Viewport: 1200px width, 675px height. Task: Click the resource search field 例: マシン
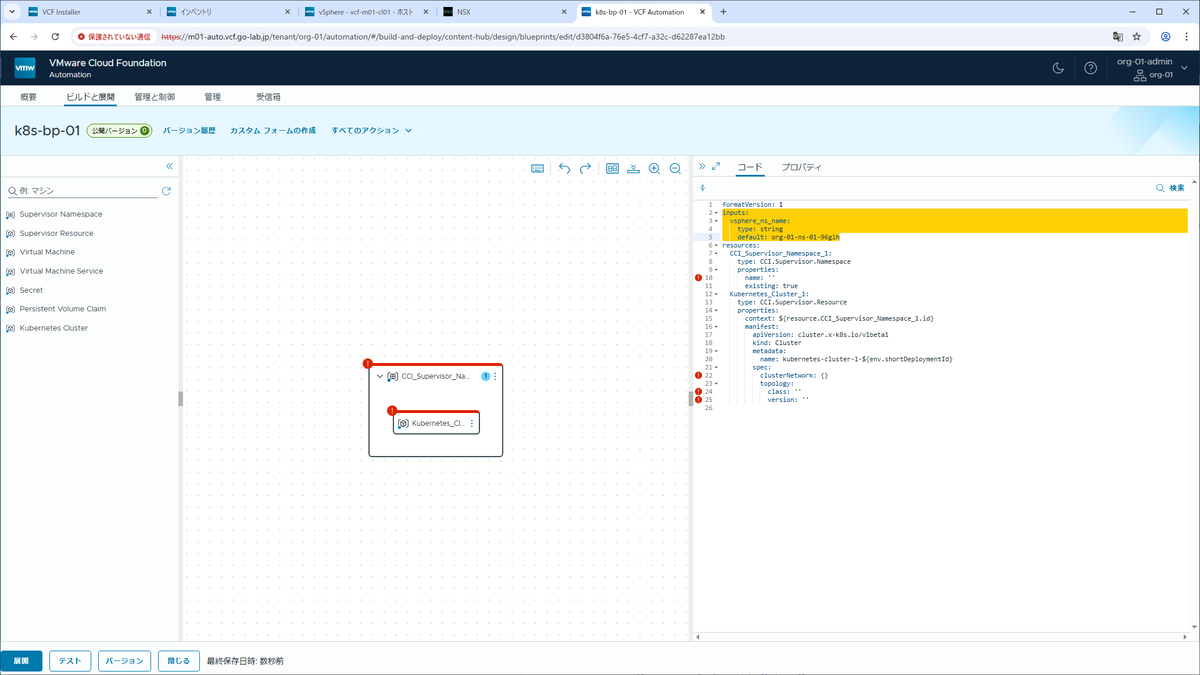pyautogui.click(x=84, y=190)
